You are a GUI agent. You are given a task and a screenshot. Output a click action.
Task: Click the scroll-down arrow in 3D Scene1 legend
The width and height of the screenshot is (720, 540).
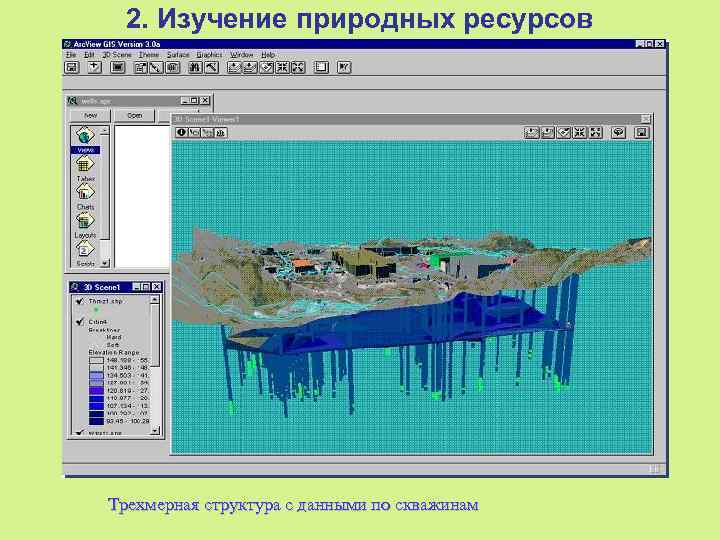pyautogui.click(x=155, y=431)
